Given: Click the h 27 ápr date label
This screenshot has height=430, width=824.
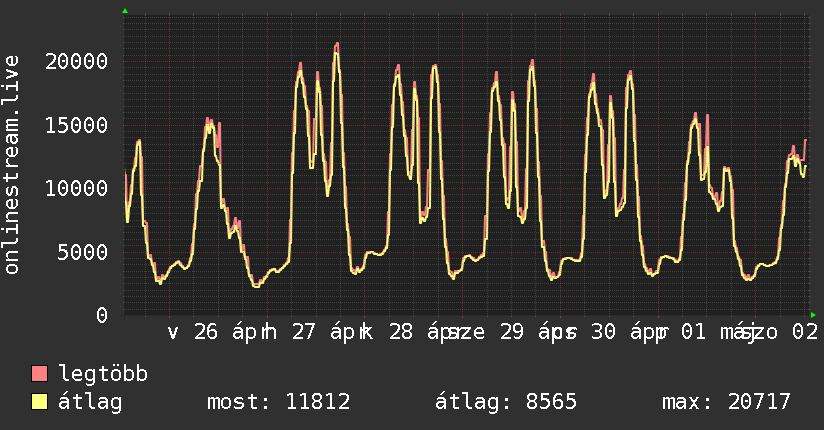Looking at the screenshot, I should tap(315, 332).
